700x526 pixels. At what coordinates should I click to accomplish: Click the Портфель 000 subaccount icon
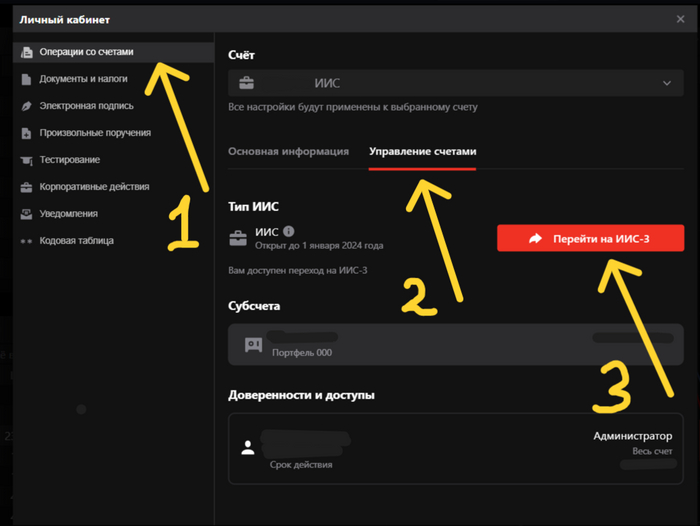point(254,345)
